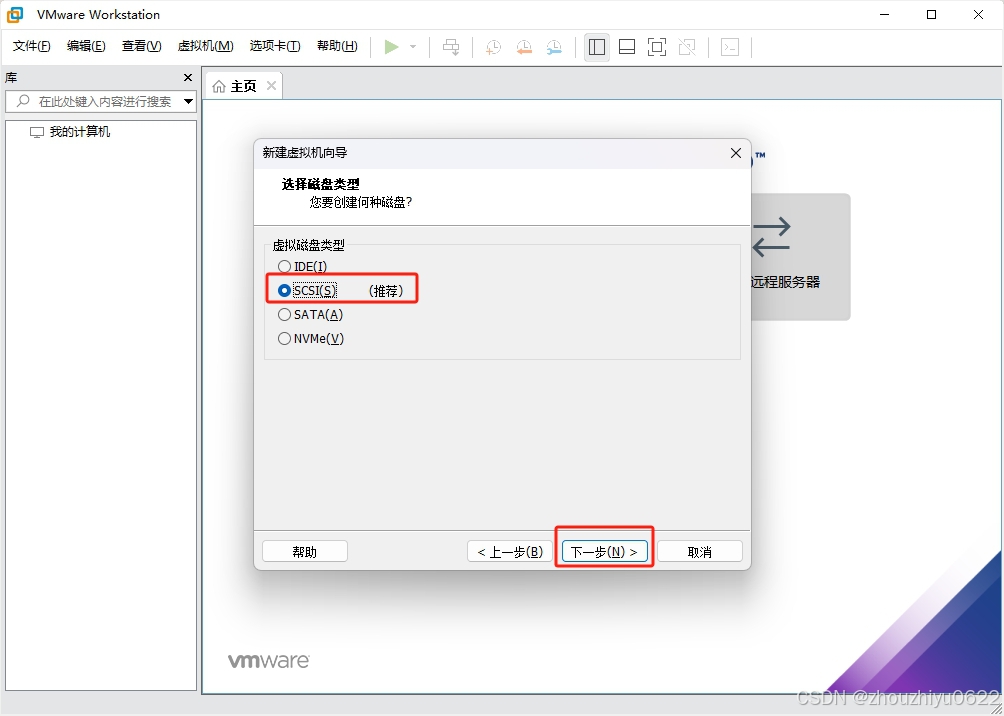This screenshot has width=1004, height=716.
Task: Expand the library search dropdown arrow
Action: (x=188, y=101)
